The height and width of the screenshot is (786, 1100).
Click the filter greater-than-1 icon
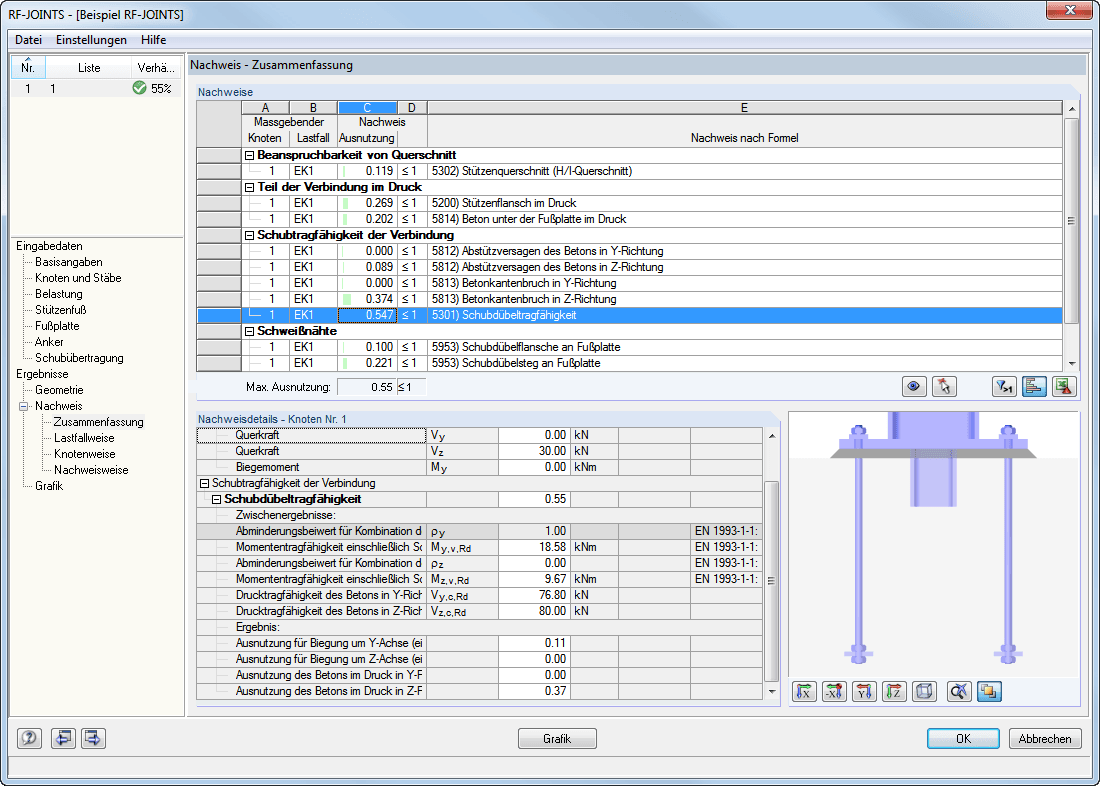click(x=1005, y=387)
